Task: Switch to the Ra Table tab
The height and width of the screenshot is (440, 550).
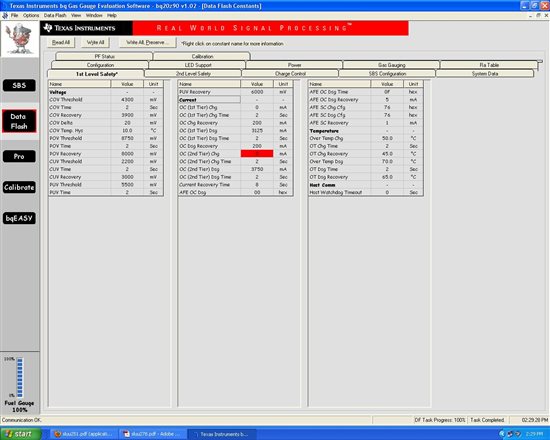Action: pyautogui.click(x=489, y=65)
